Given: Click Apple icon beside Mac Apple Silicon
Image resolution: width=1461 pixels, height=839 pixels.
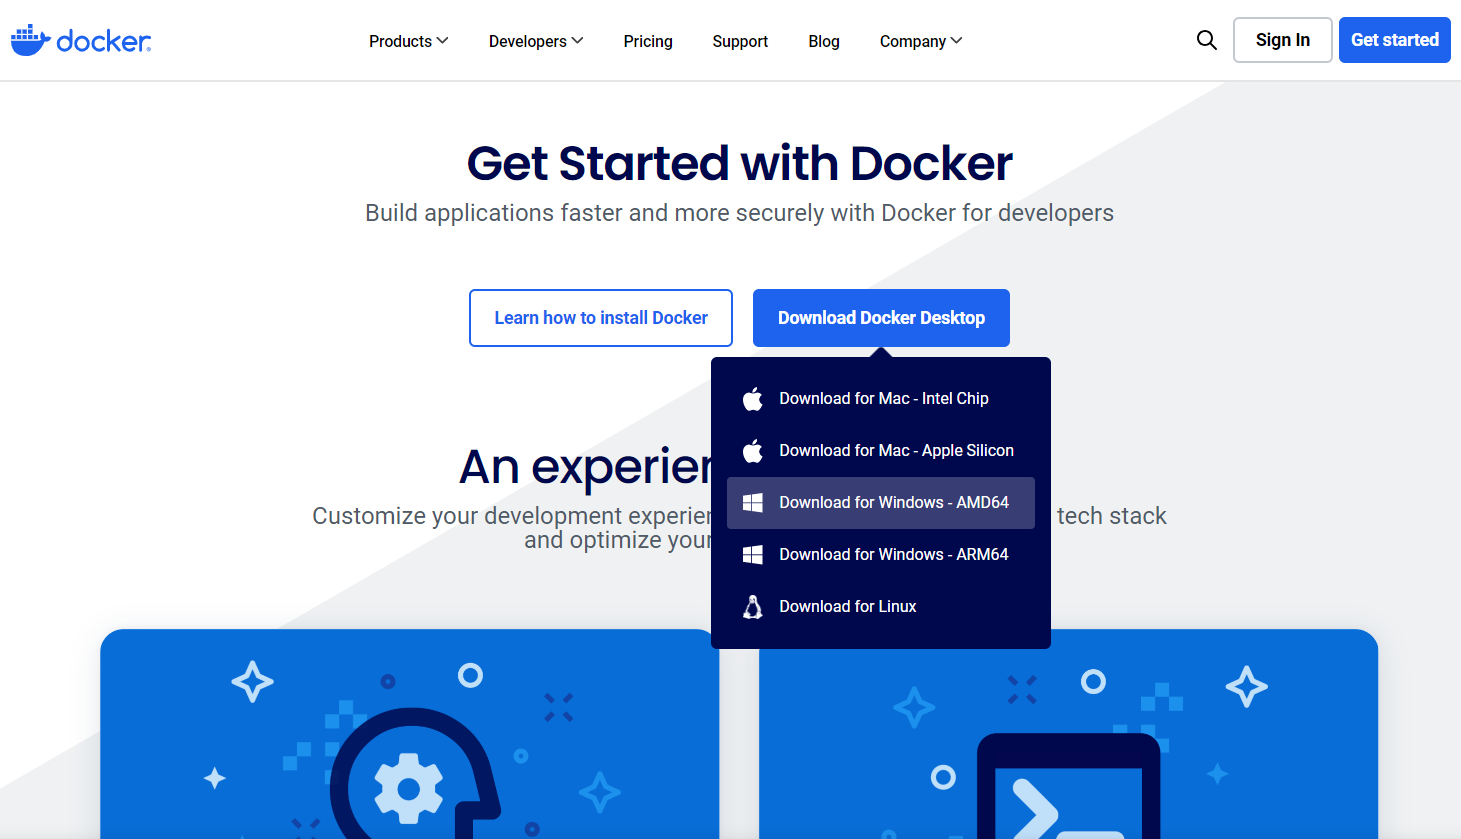Looking at the screenshot, I should 753,451.
